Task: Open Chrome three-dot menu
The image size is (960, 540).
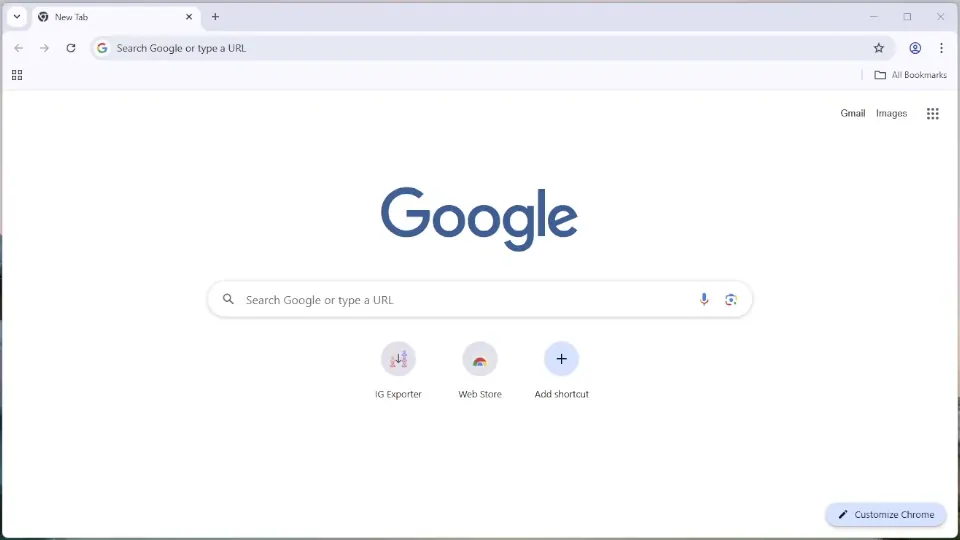Action: pyautogui.click(x=941, y=48)
